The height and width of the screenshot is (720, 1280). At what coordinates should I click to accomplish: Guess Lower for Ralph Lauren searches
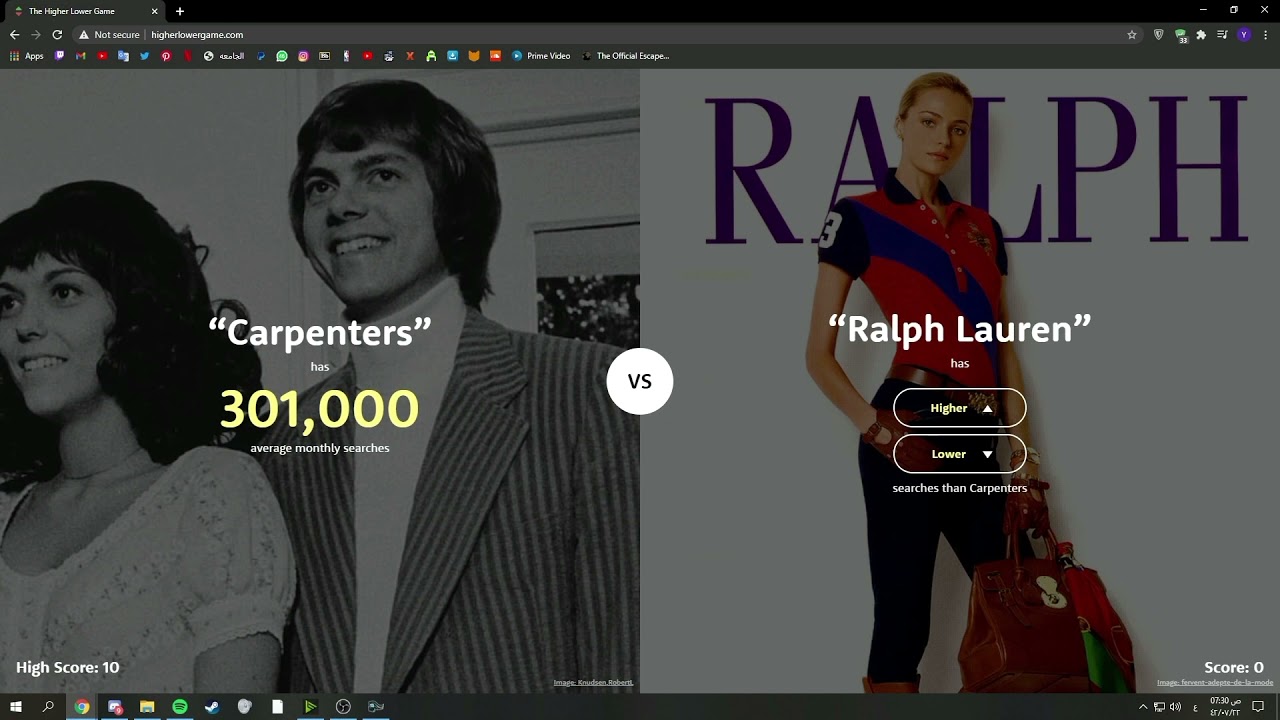959,454
